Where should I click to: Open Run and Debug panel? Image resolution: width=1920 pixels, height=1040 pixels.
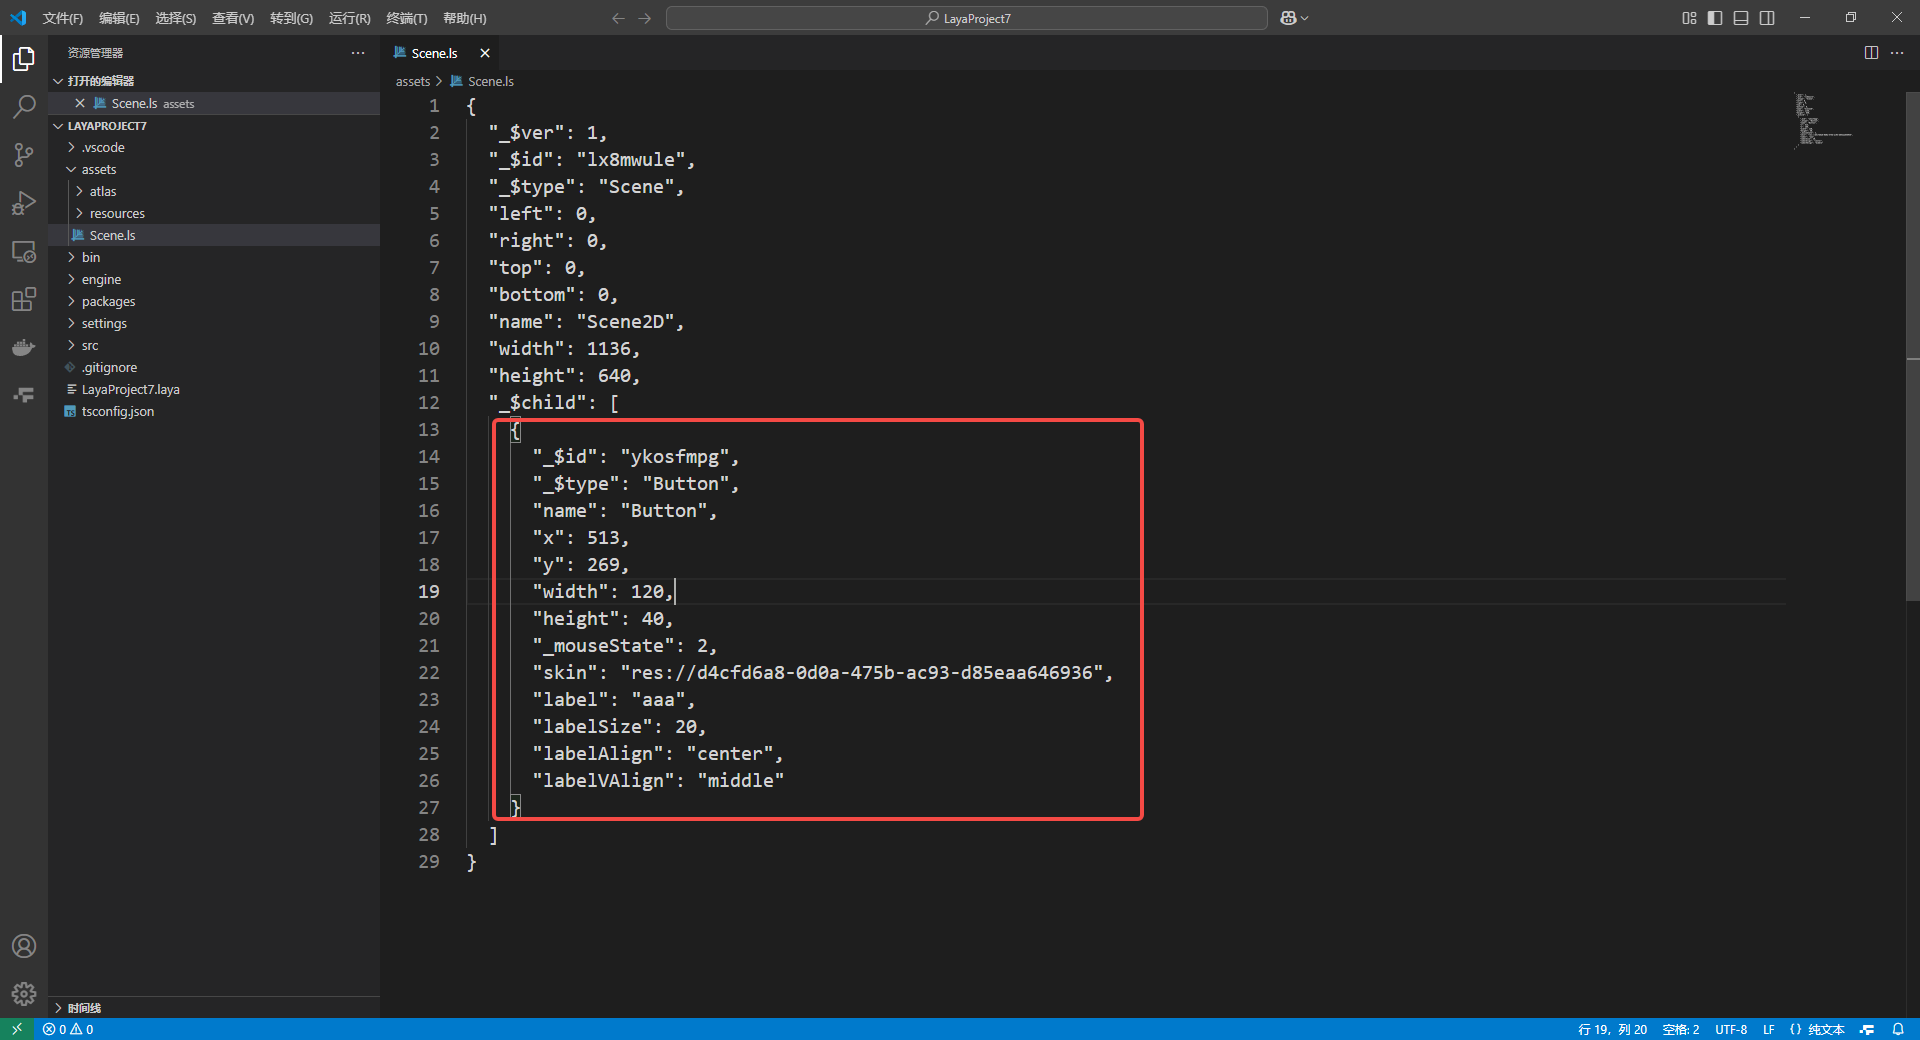(24, 203)
